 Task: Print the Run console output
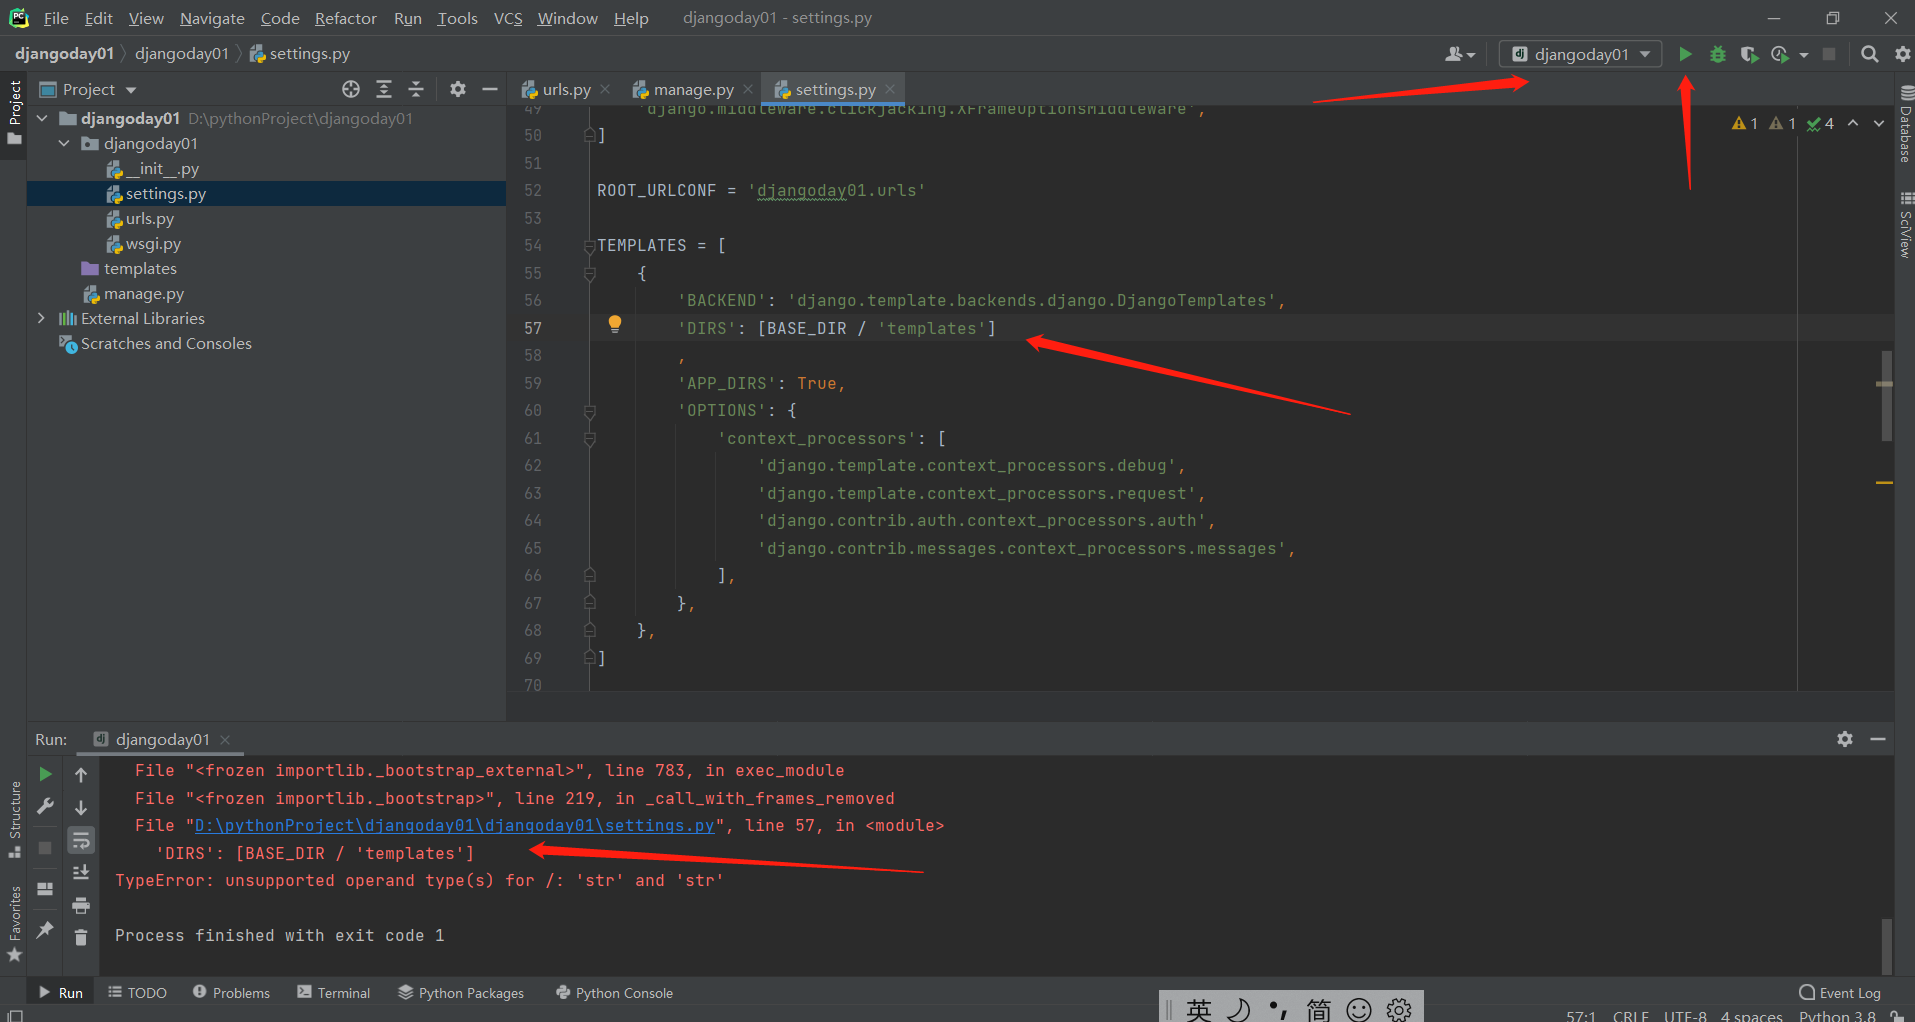(81, 905)
